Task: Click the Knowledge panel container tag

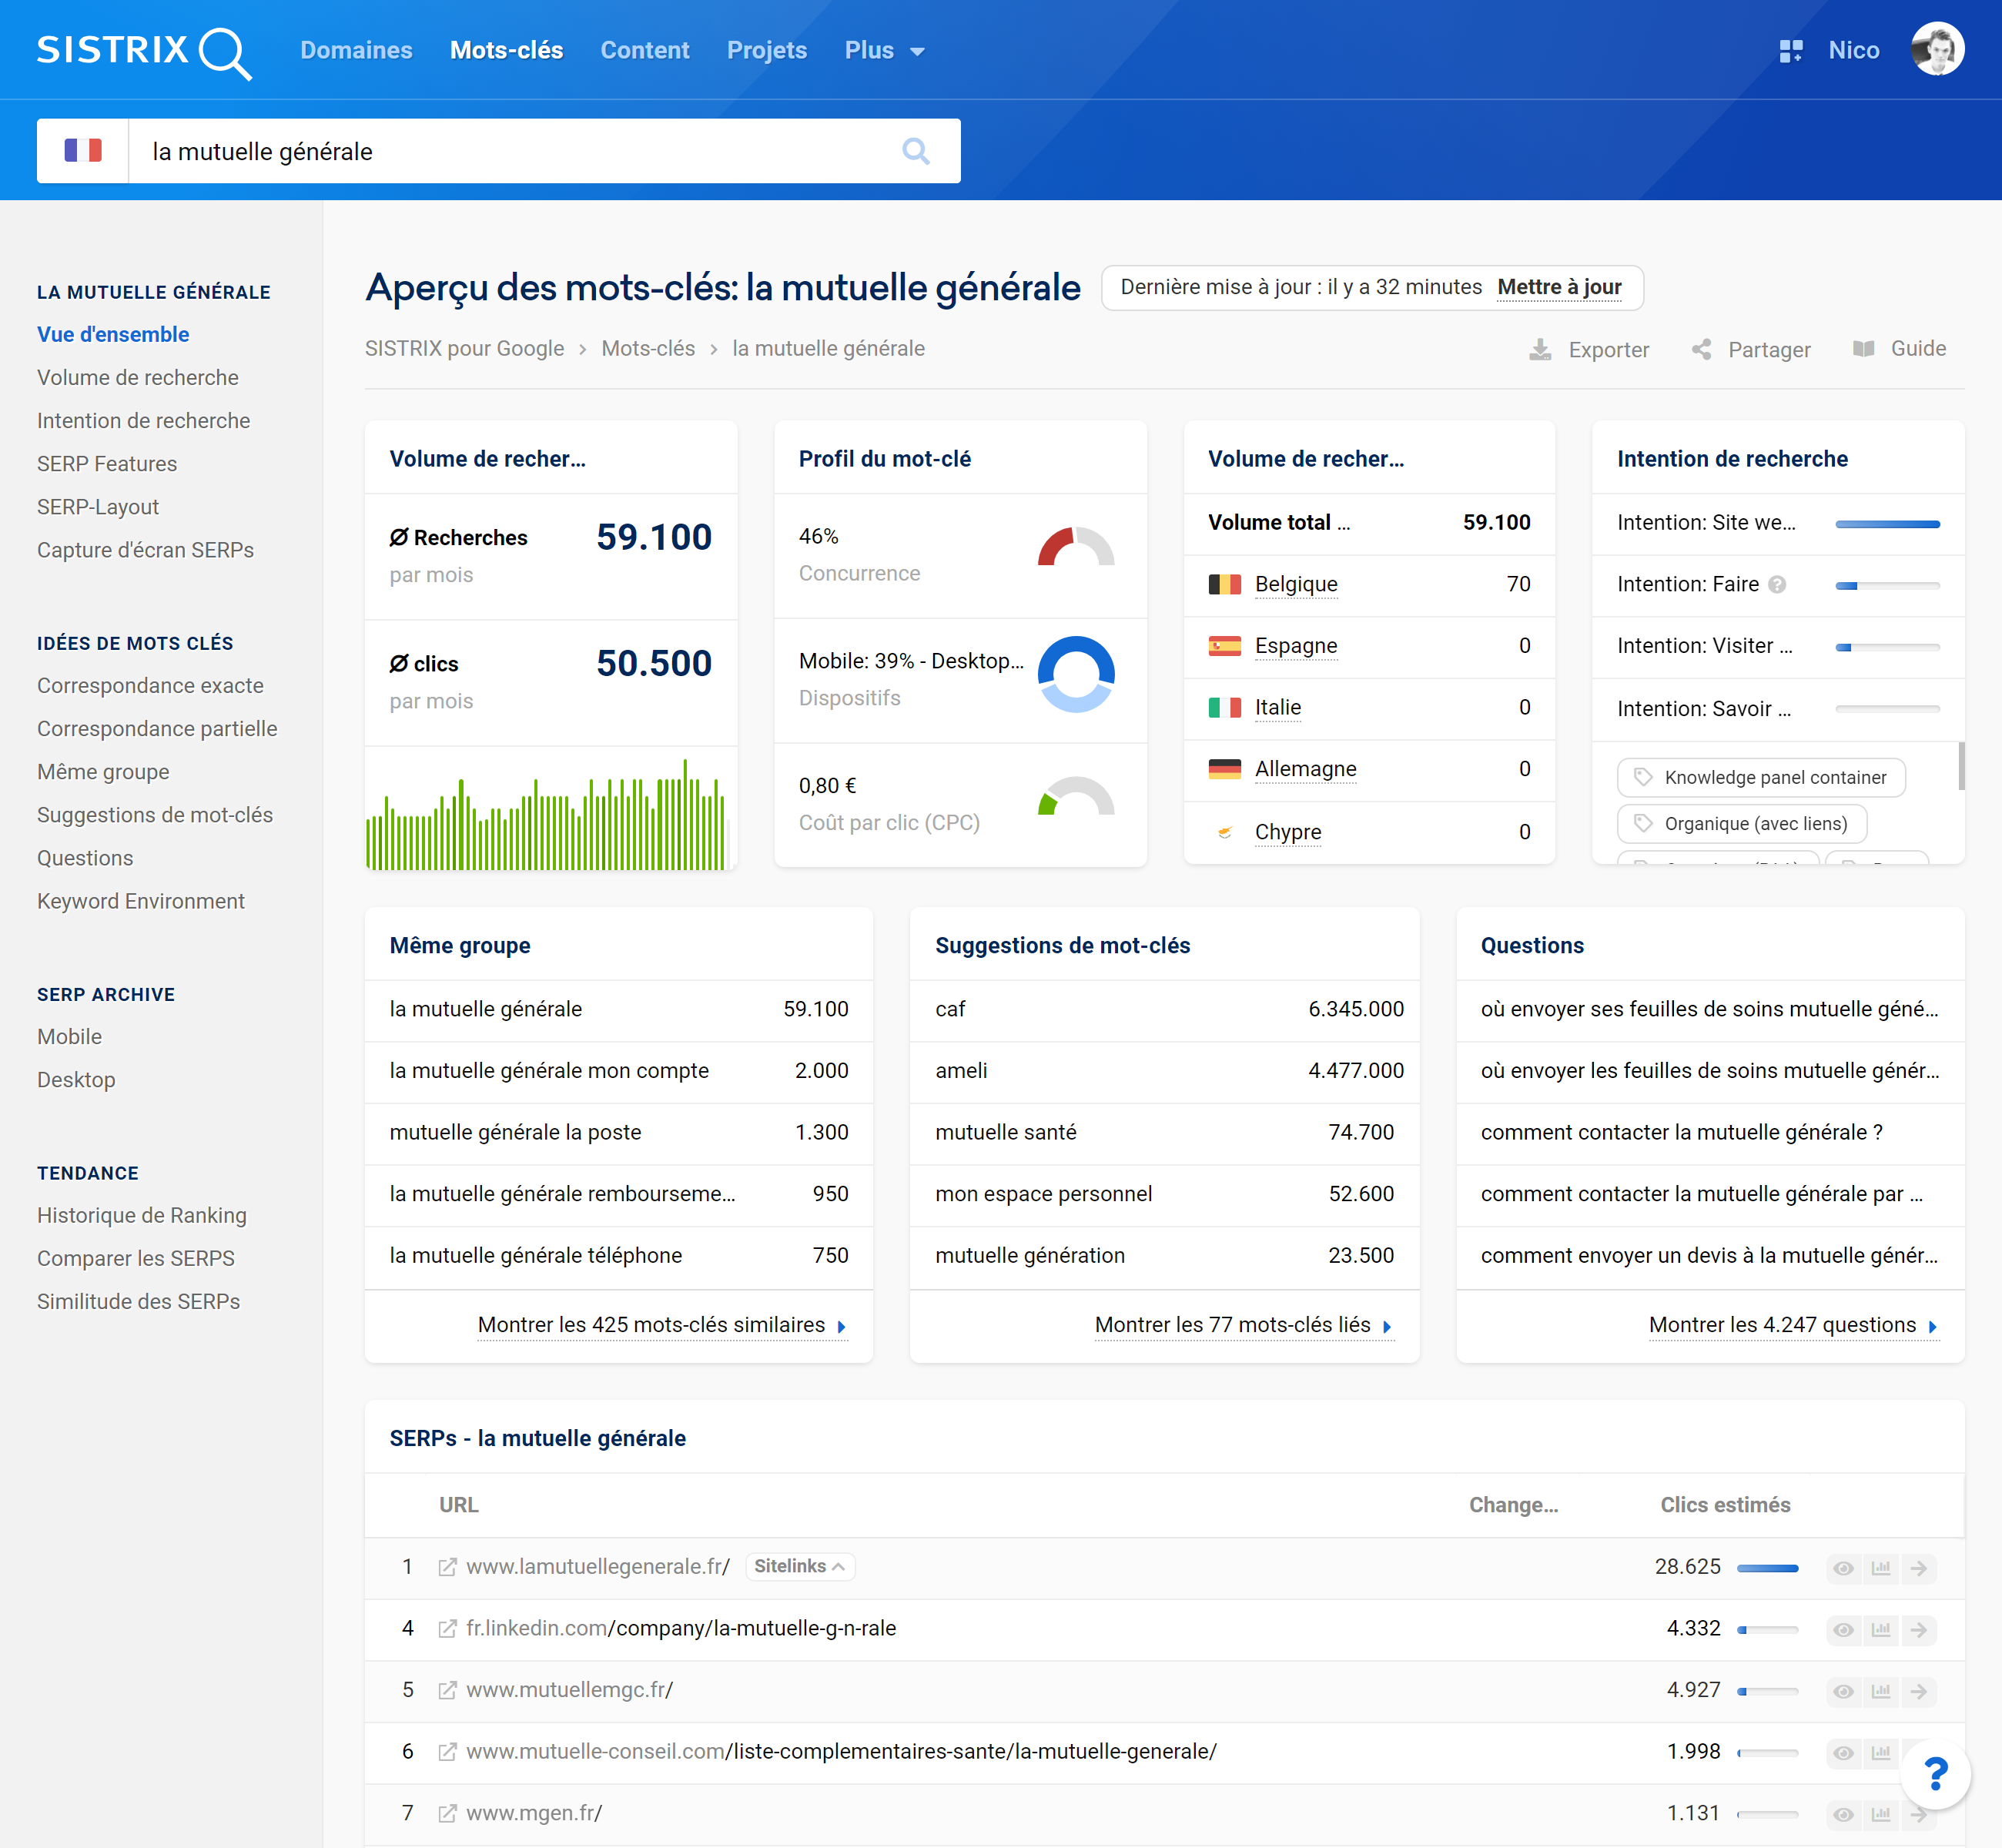Action: point(1761,778)
